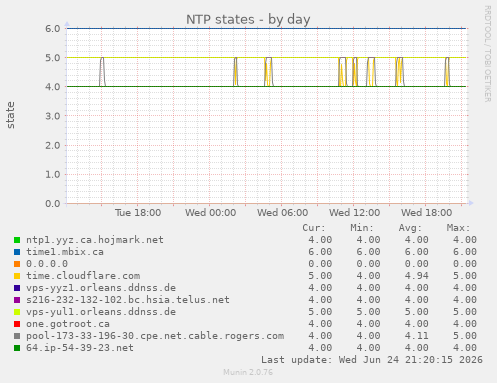Viewport: 497px width, 383px height.
Task: Click the Cur value 6.00 for time1.mbix.ca
Action: point(320,252)
